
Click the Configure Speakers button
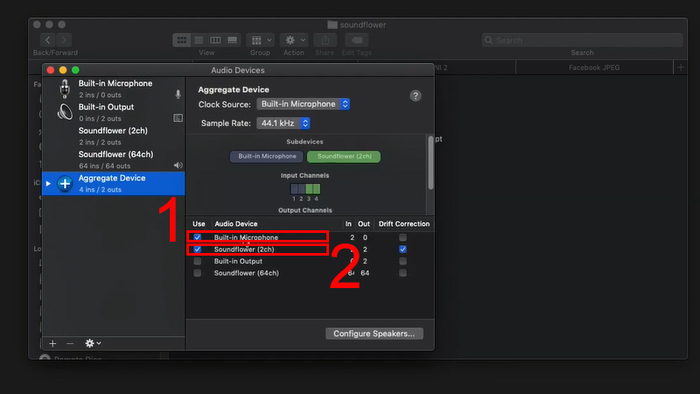click(x=374, y=334)
